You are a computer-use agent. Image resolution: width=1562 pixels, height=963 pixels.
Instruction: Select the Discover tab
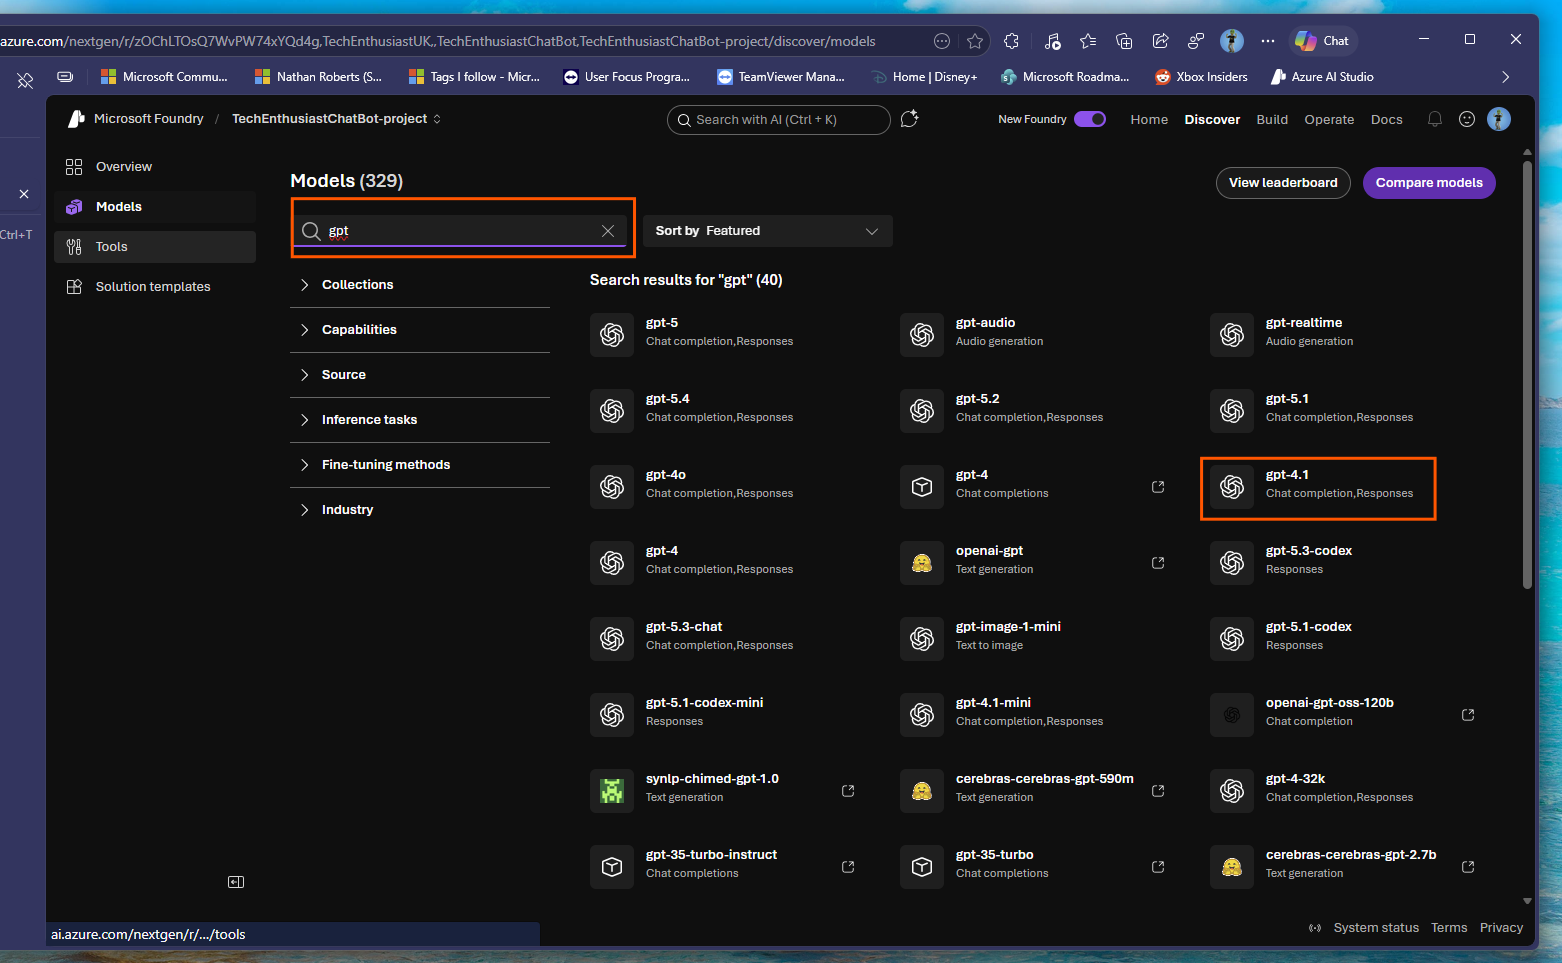[x=1212, y=119]
